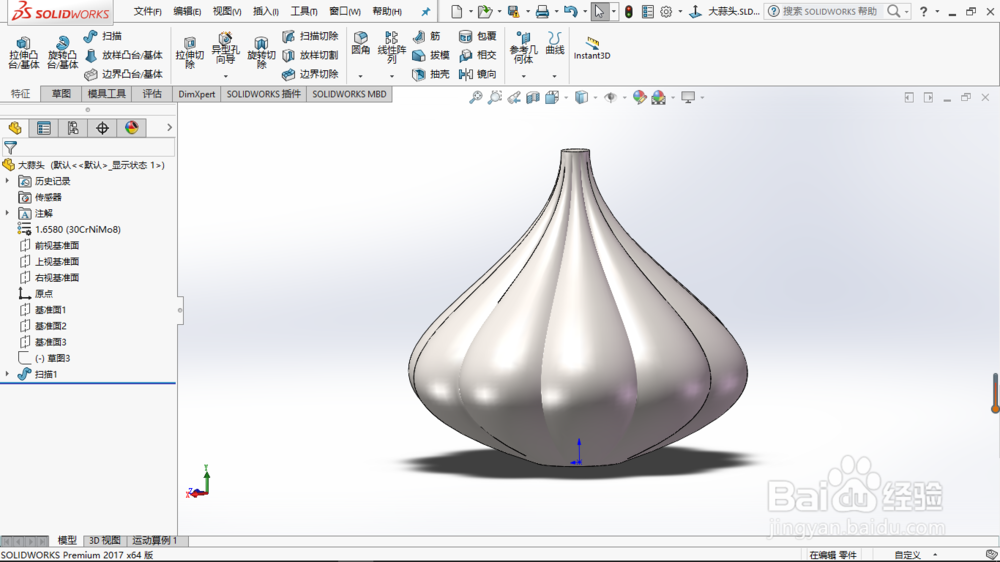Open the DimXpertManager panel tab
Viewport: 1000px width, 562px height.
click(102, 128)
